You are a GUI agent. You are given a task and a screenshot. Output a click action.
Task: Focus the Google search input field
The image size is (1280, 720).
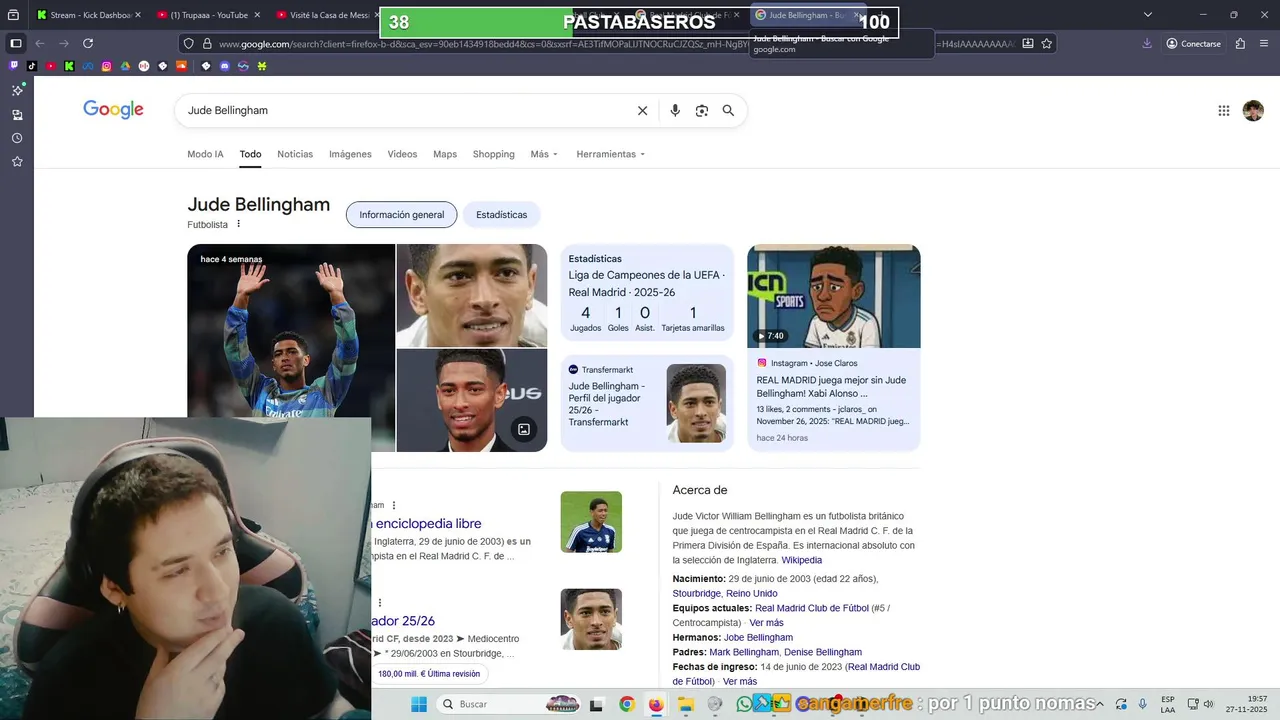(x=408, y=111)
